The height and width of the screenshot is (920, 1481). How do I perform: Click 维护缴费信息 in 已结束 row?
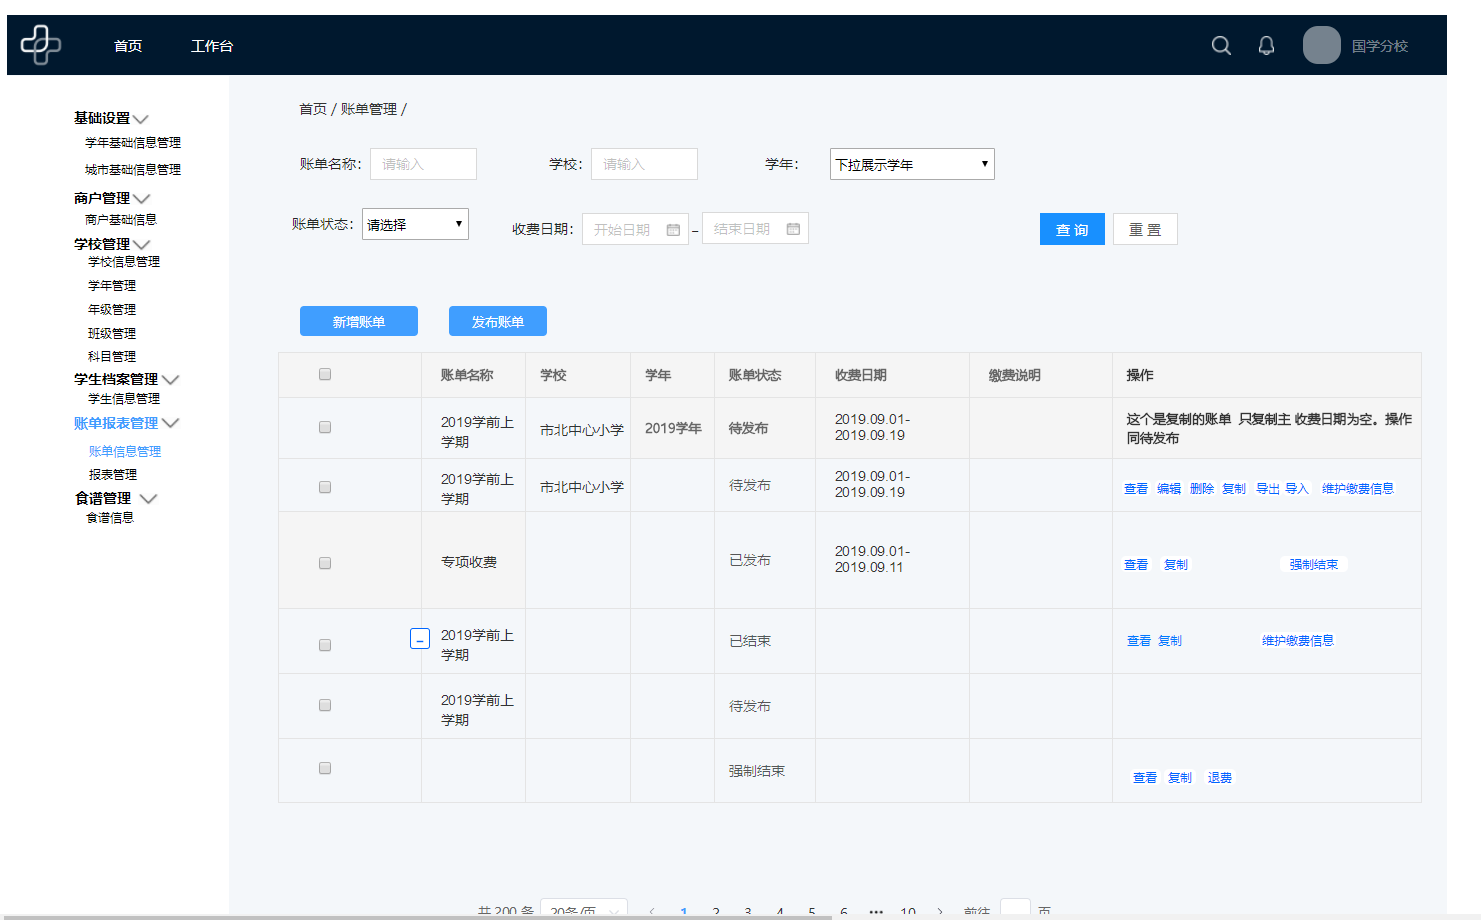pyautogui.click(x=1298, y=641)
